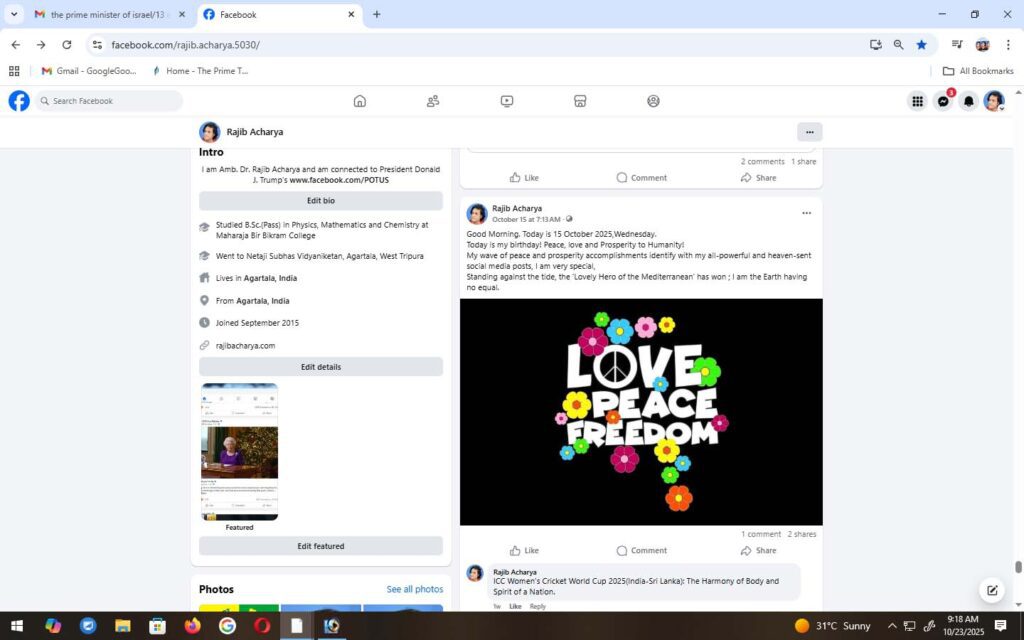Click the Edit bio button
This screenshot has height=640, width=1024.
click(x=321, y=201)
